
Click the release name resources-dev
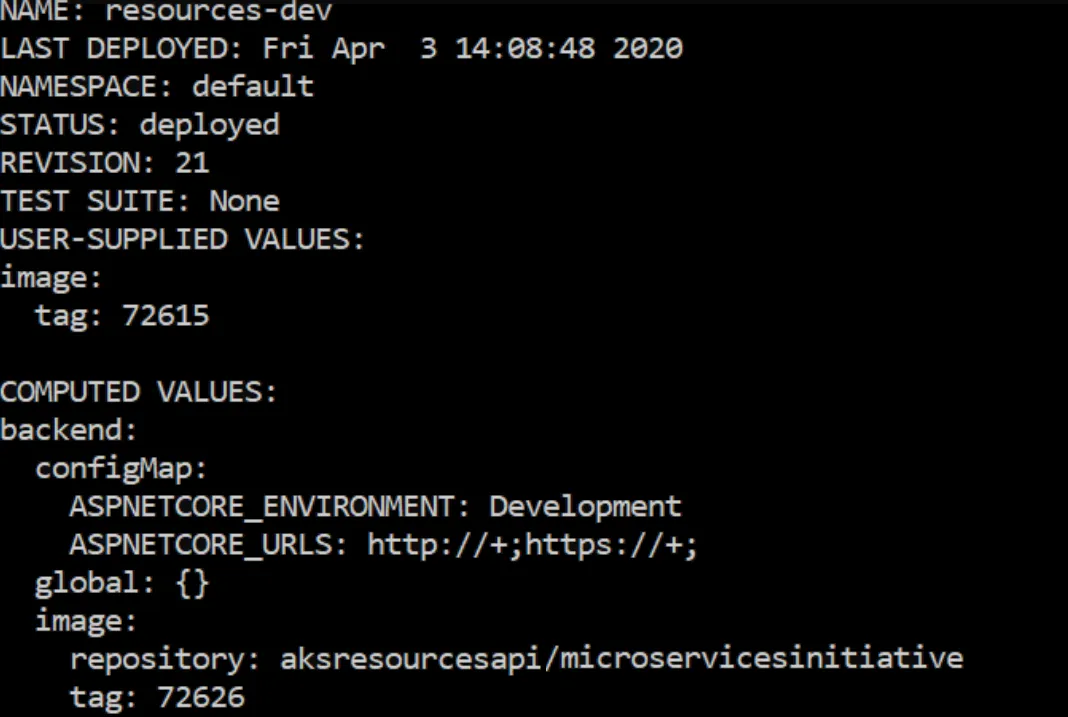pyautogui.click(x=218, y=10)
